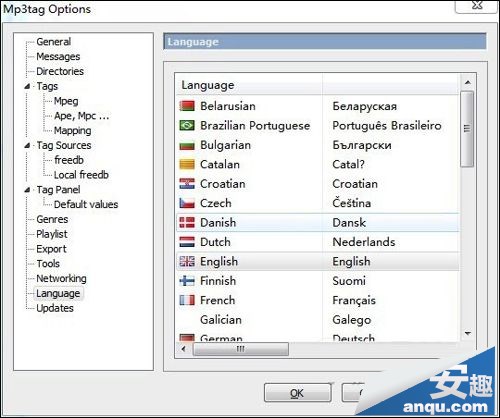Click vertical scrollbar down arrow
500x418 pixels.
click(x=468, y=333)
